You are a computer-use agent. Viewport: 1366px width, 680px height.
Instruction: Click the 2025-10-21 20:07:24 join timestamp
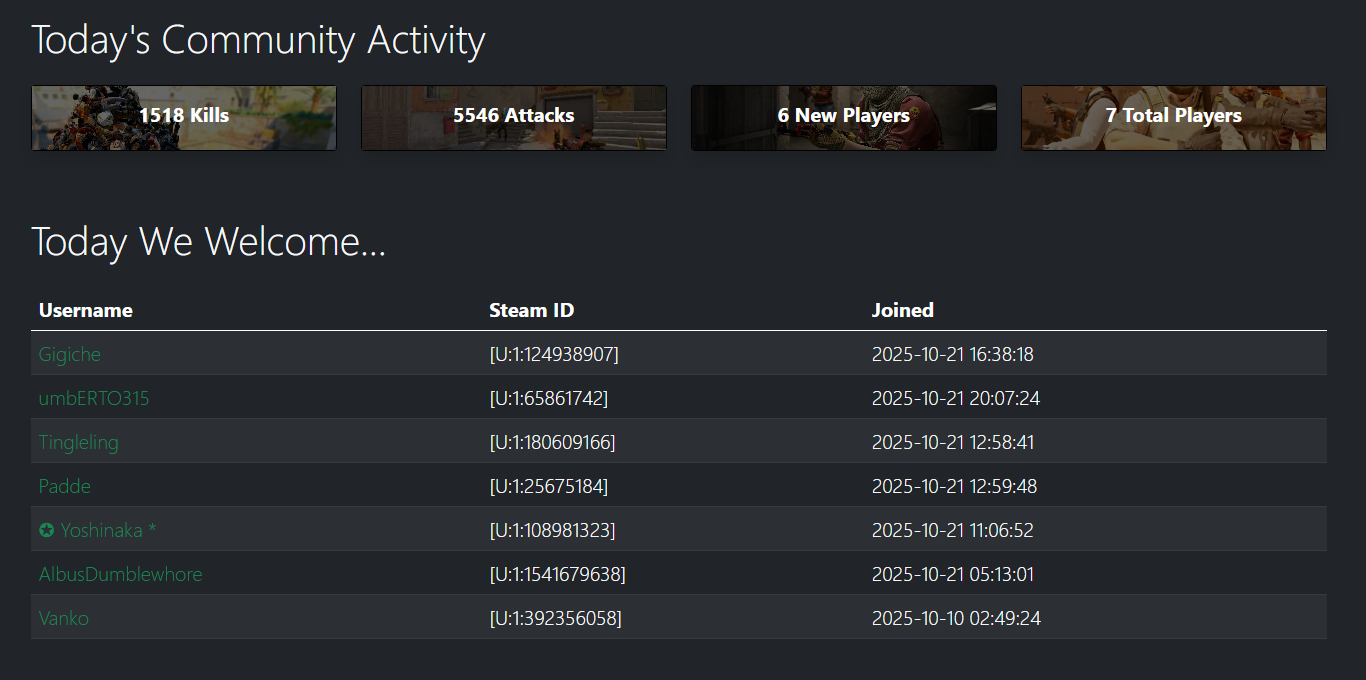click(956, 398)
